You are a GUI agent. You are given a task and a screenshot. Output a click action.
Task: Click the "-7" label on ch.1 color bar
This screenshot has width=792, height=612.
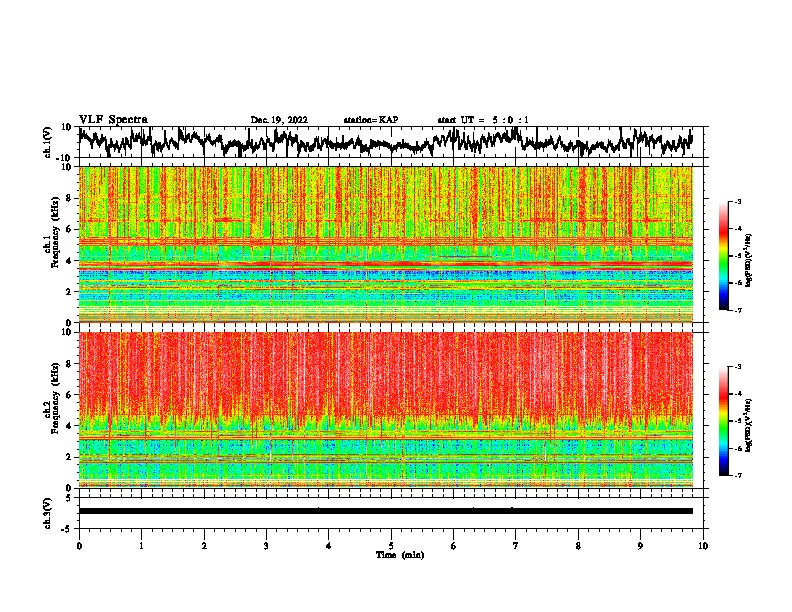737,310
